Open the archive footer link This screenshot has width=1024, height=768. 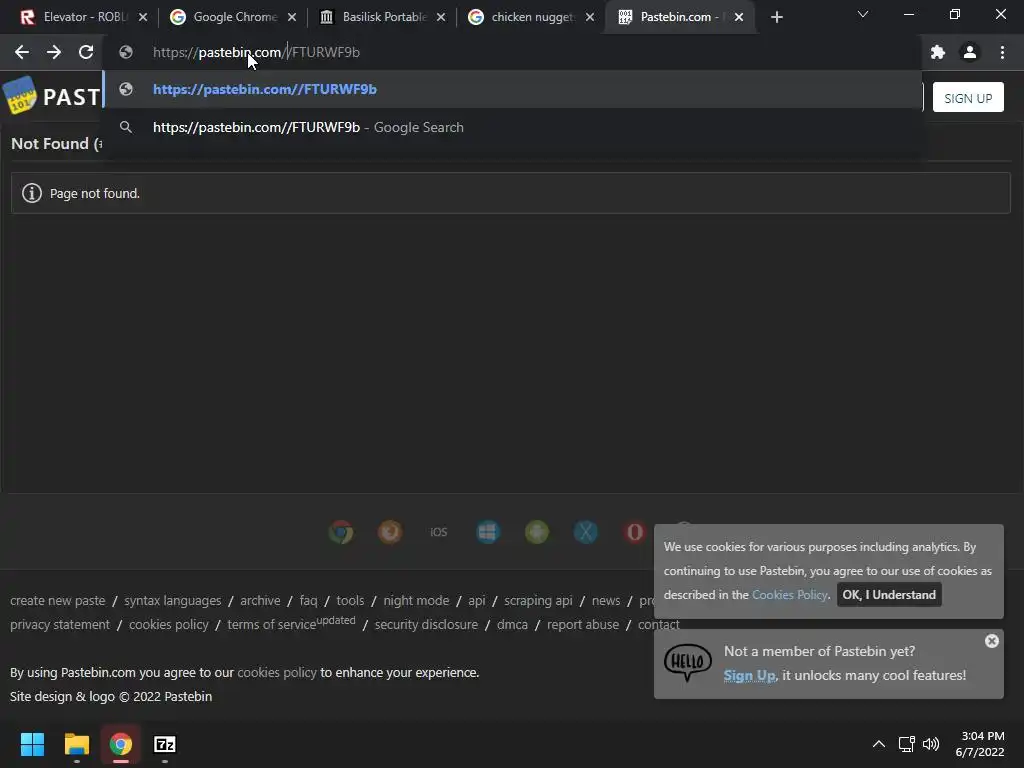(260, 601)
